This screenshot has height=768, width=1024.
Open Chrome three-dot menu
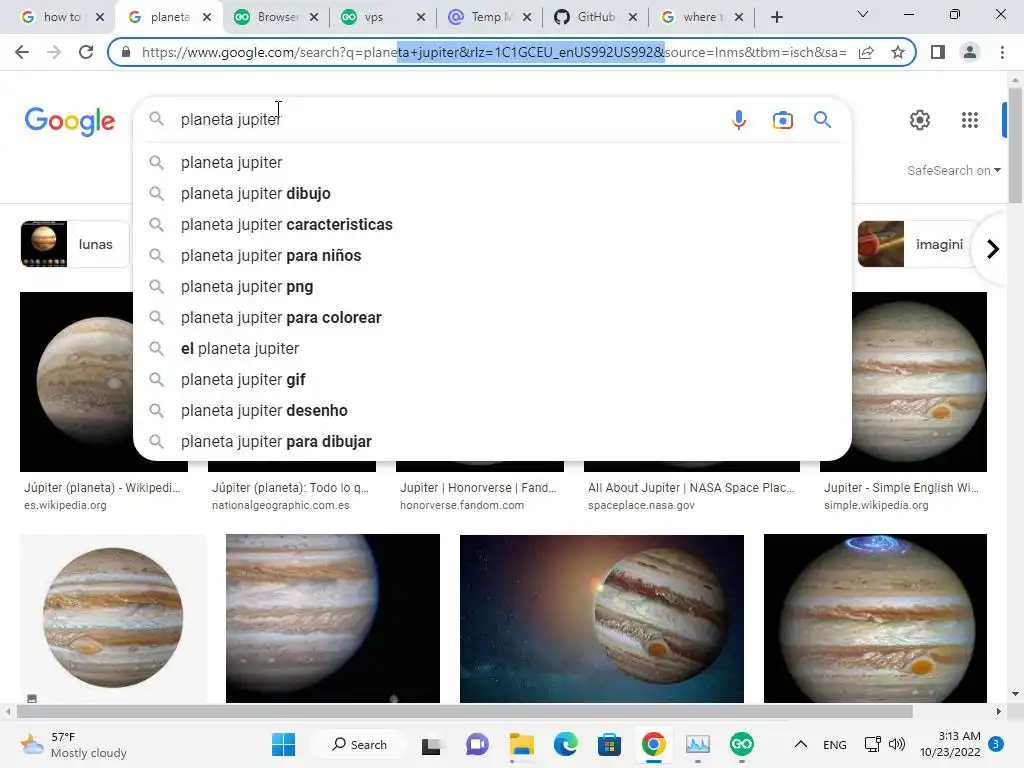pos(1002,52)
